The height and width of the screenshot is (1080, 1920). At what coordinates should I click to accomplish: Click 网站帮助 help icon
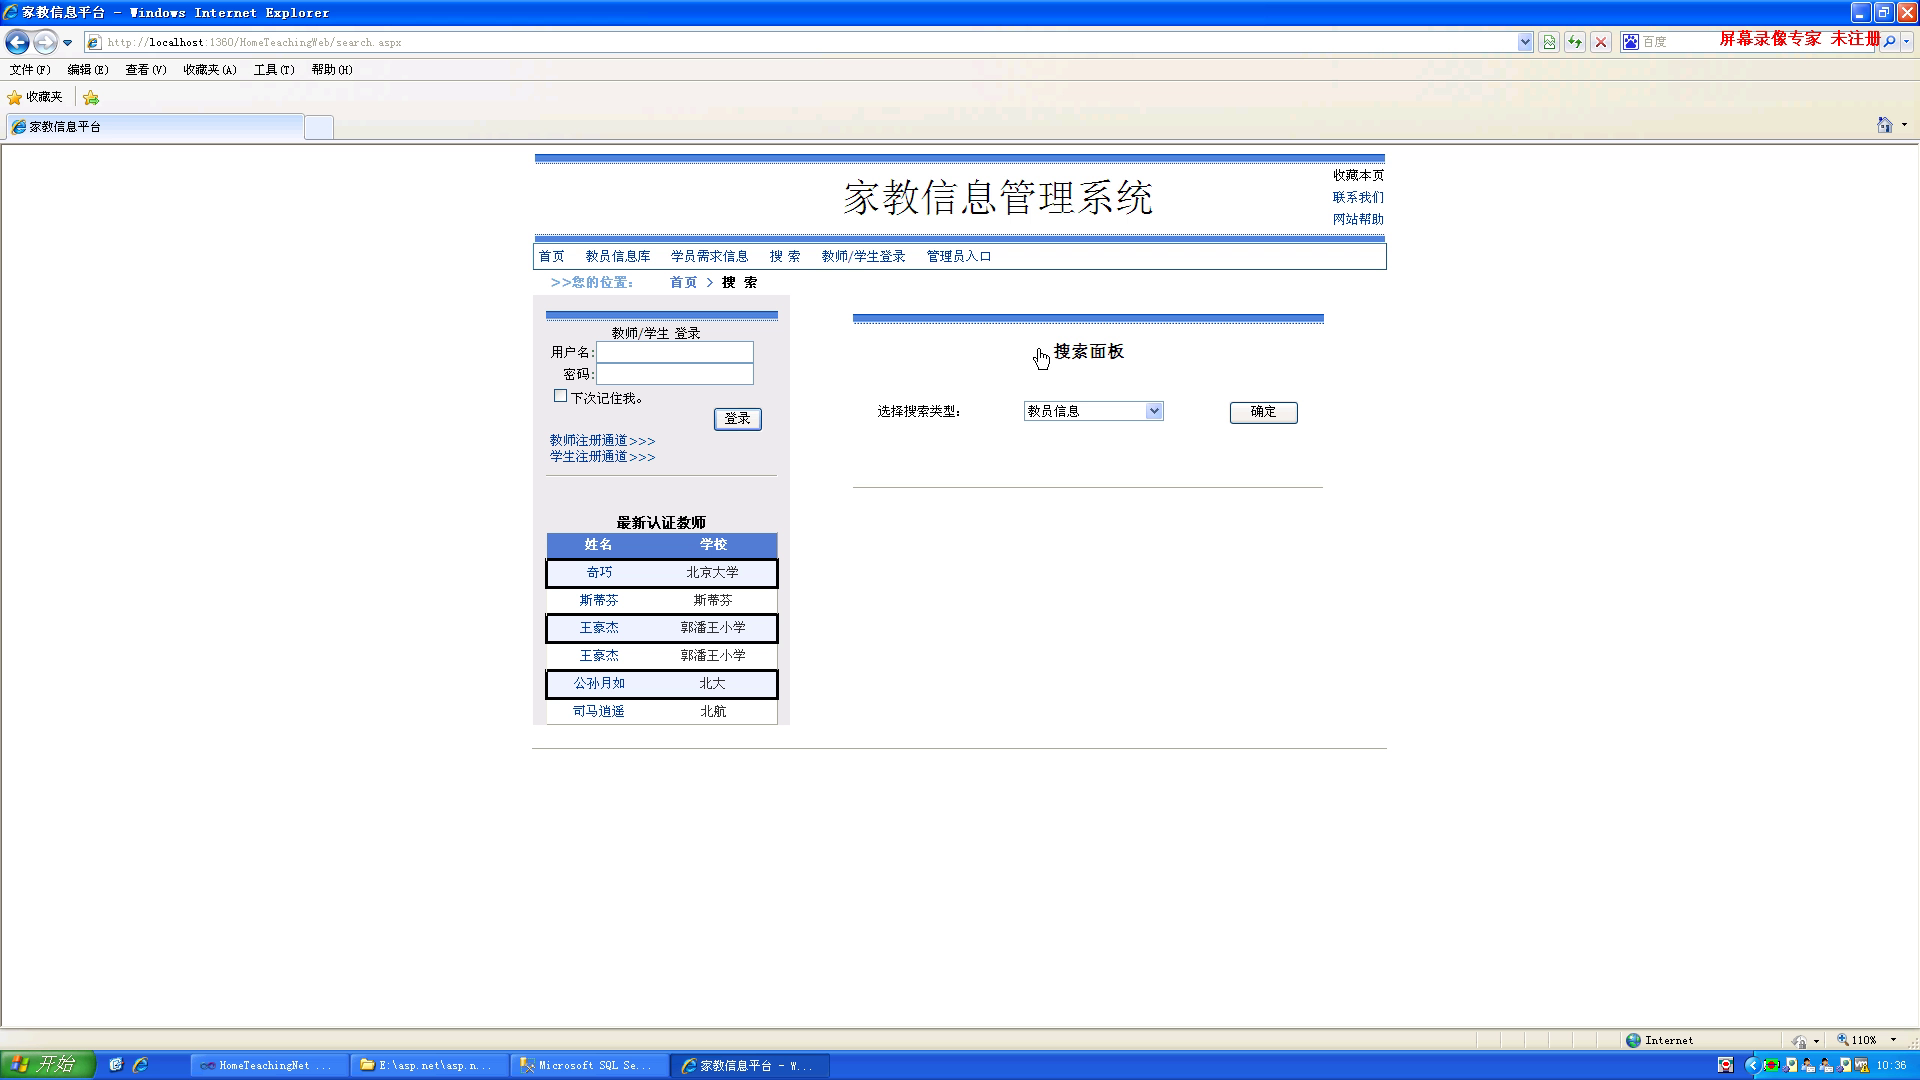tap(1357, 219)
